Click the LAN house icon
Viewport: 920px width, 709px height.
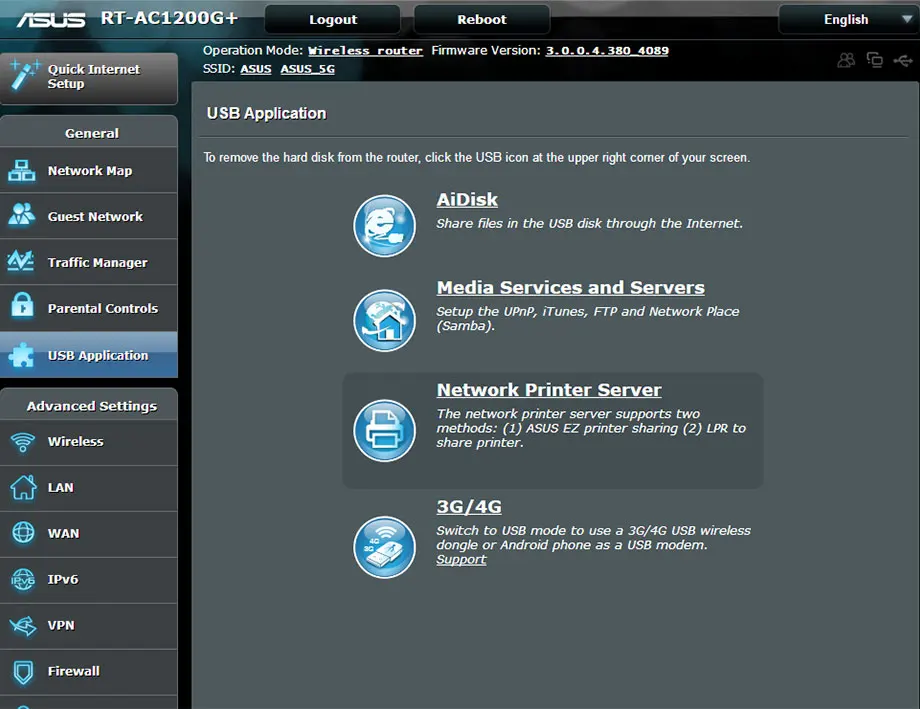click(23, 487)
